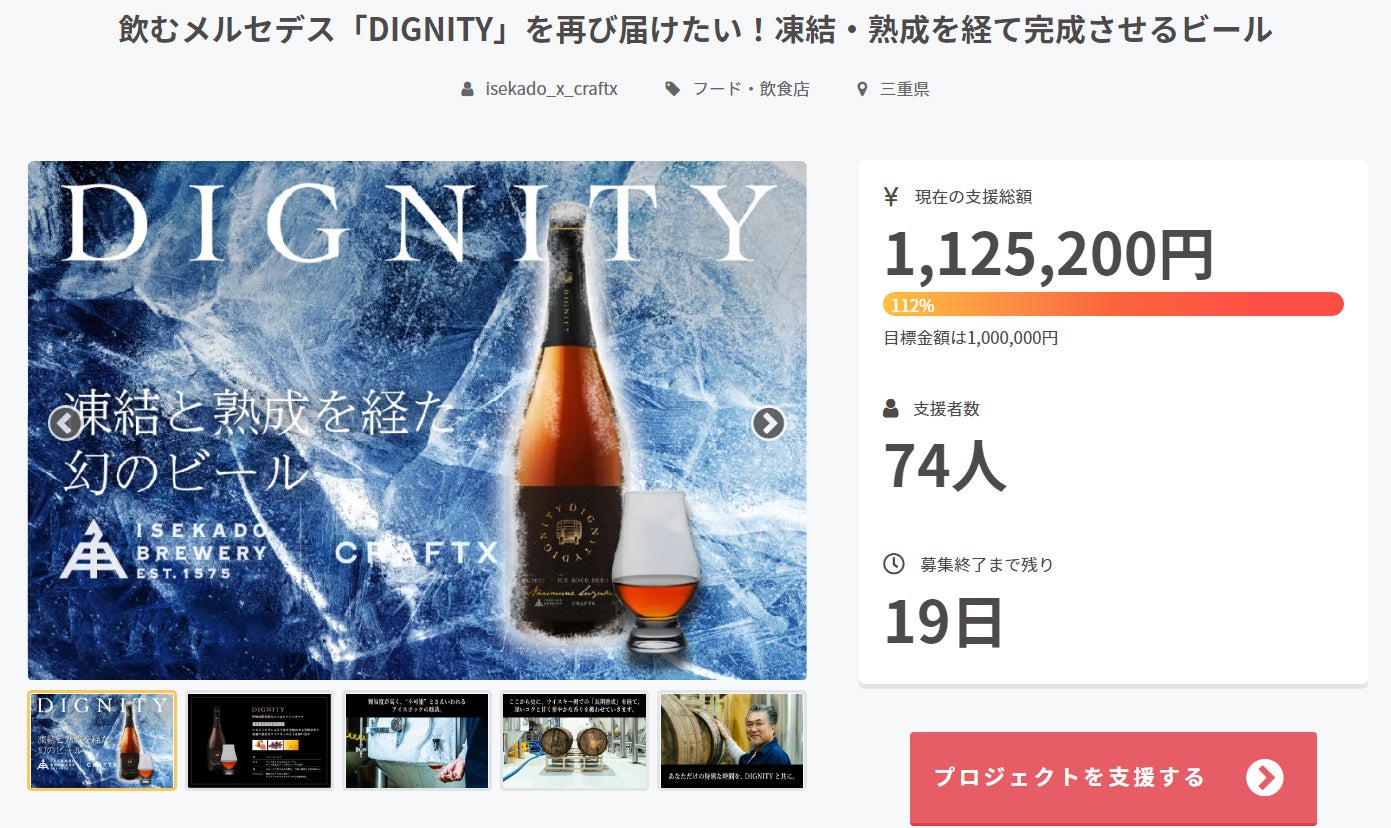Click the supporter person icon by 支援者数
1391x828 pixels.
click(x=892, y=409)
